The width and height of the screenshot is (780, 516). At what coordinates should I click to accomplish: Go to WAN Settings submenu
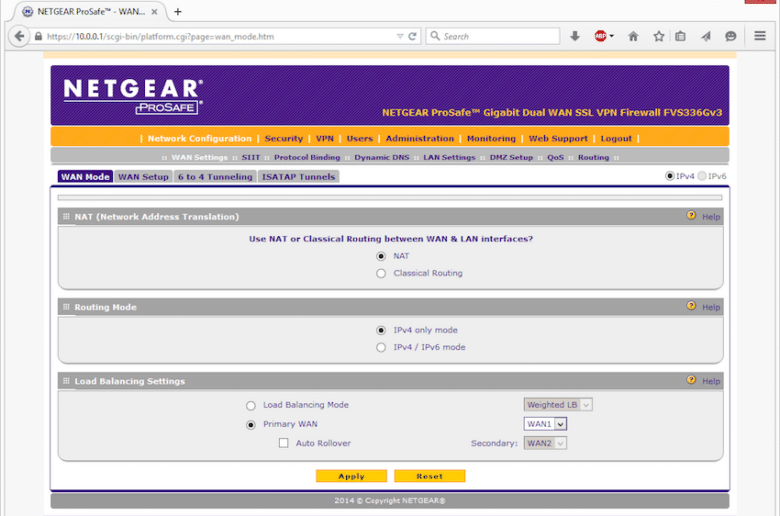pyautogui.click(x=199, y=157)
